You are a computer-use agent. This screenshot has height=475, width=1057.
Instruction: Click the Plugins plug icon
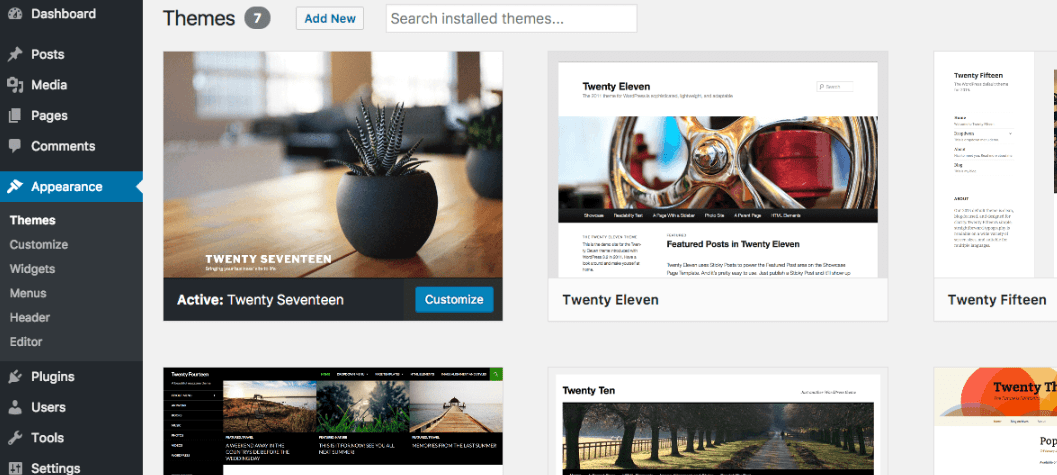click(x=15, y=377)
